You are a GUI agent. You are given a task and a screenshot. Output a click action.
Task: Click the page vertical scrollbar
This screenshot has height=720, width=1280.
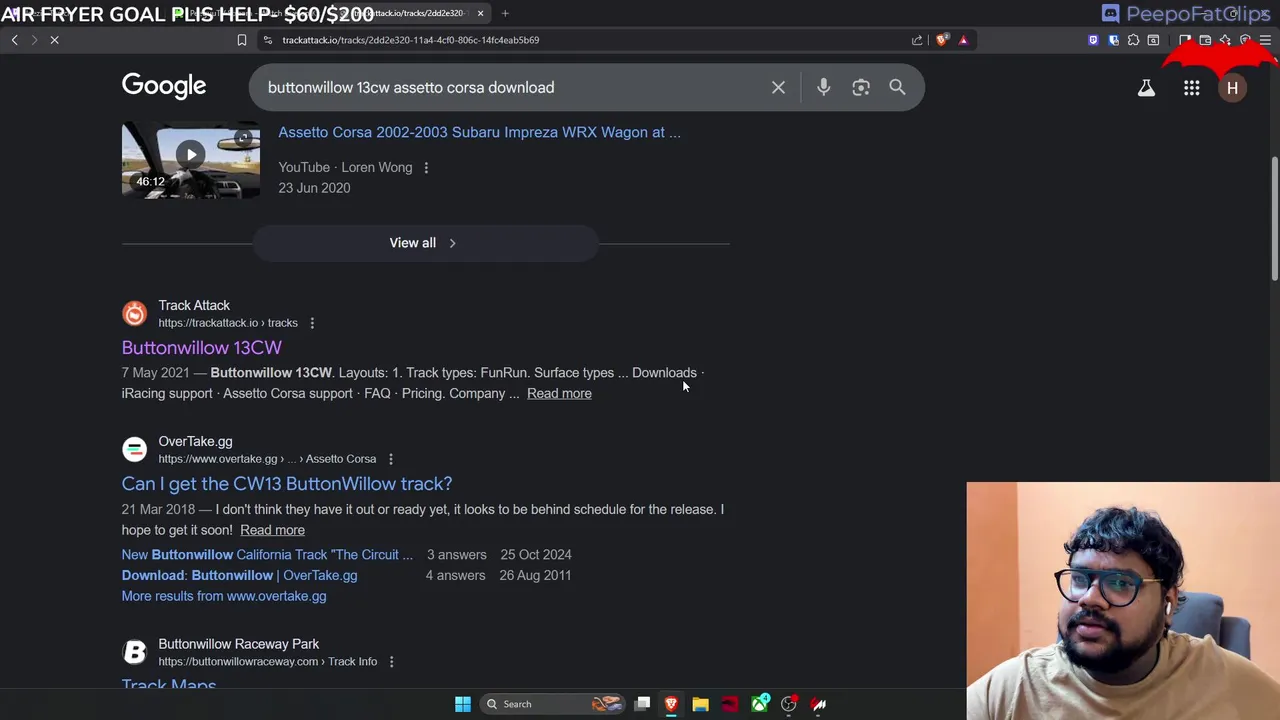[x=1274, y=218]
